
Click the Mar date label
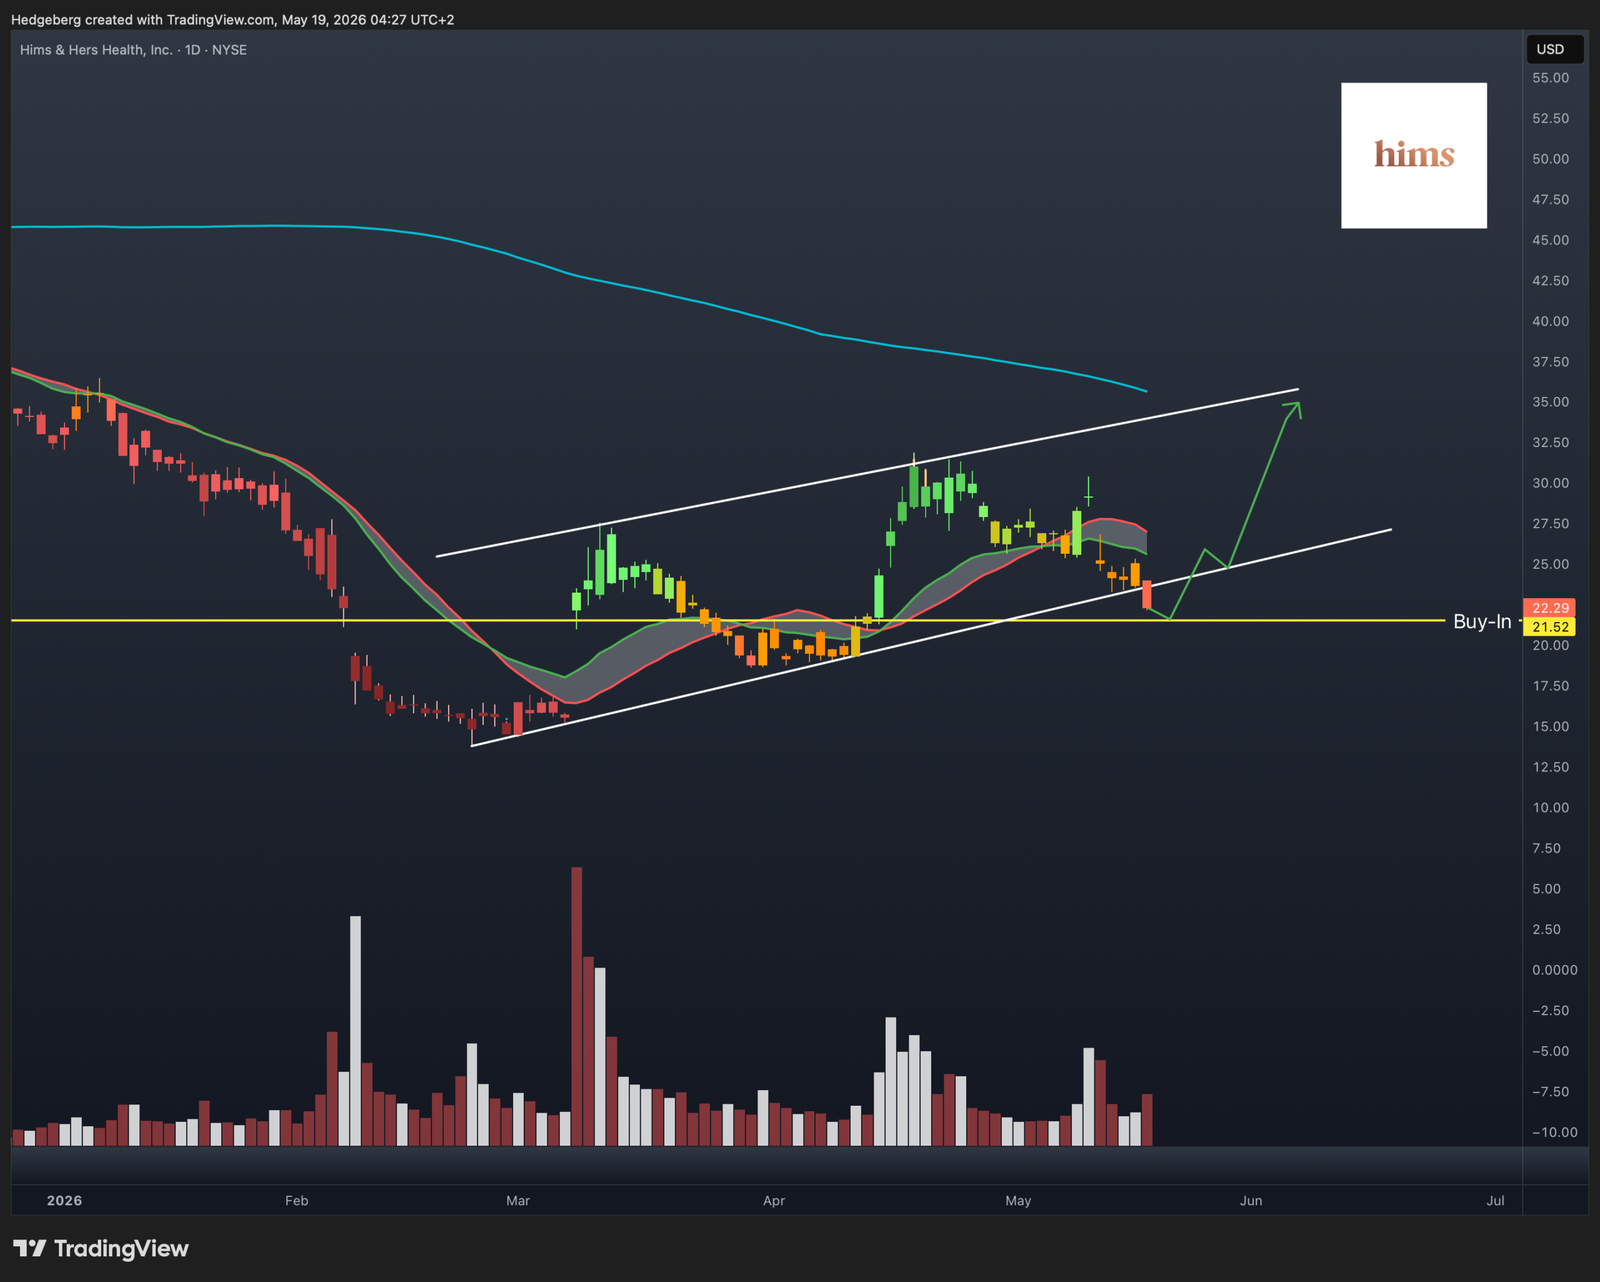coord(518,1200)
